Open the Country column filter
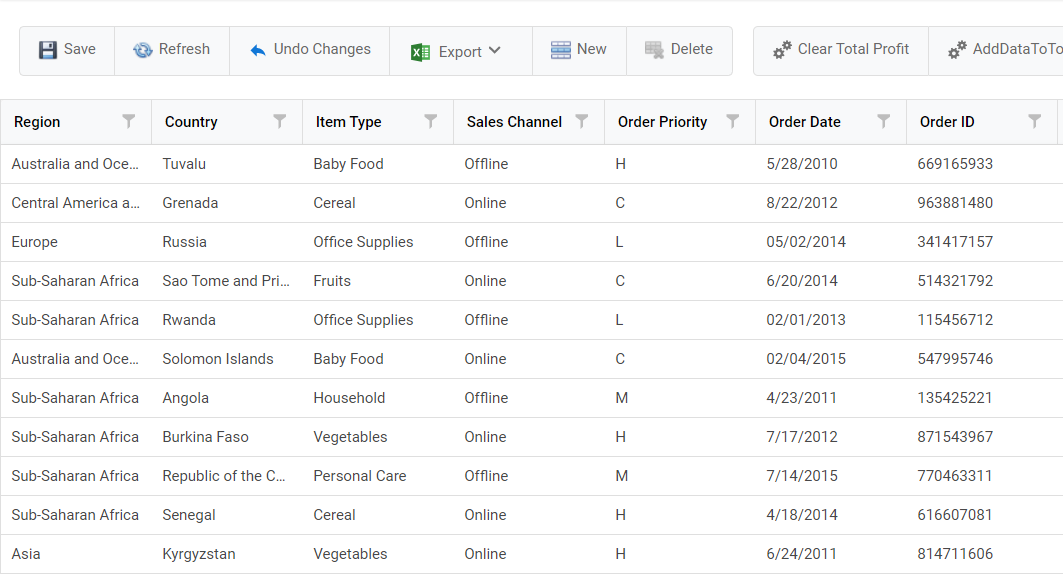 click(x=279, y=121)
